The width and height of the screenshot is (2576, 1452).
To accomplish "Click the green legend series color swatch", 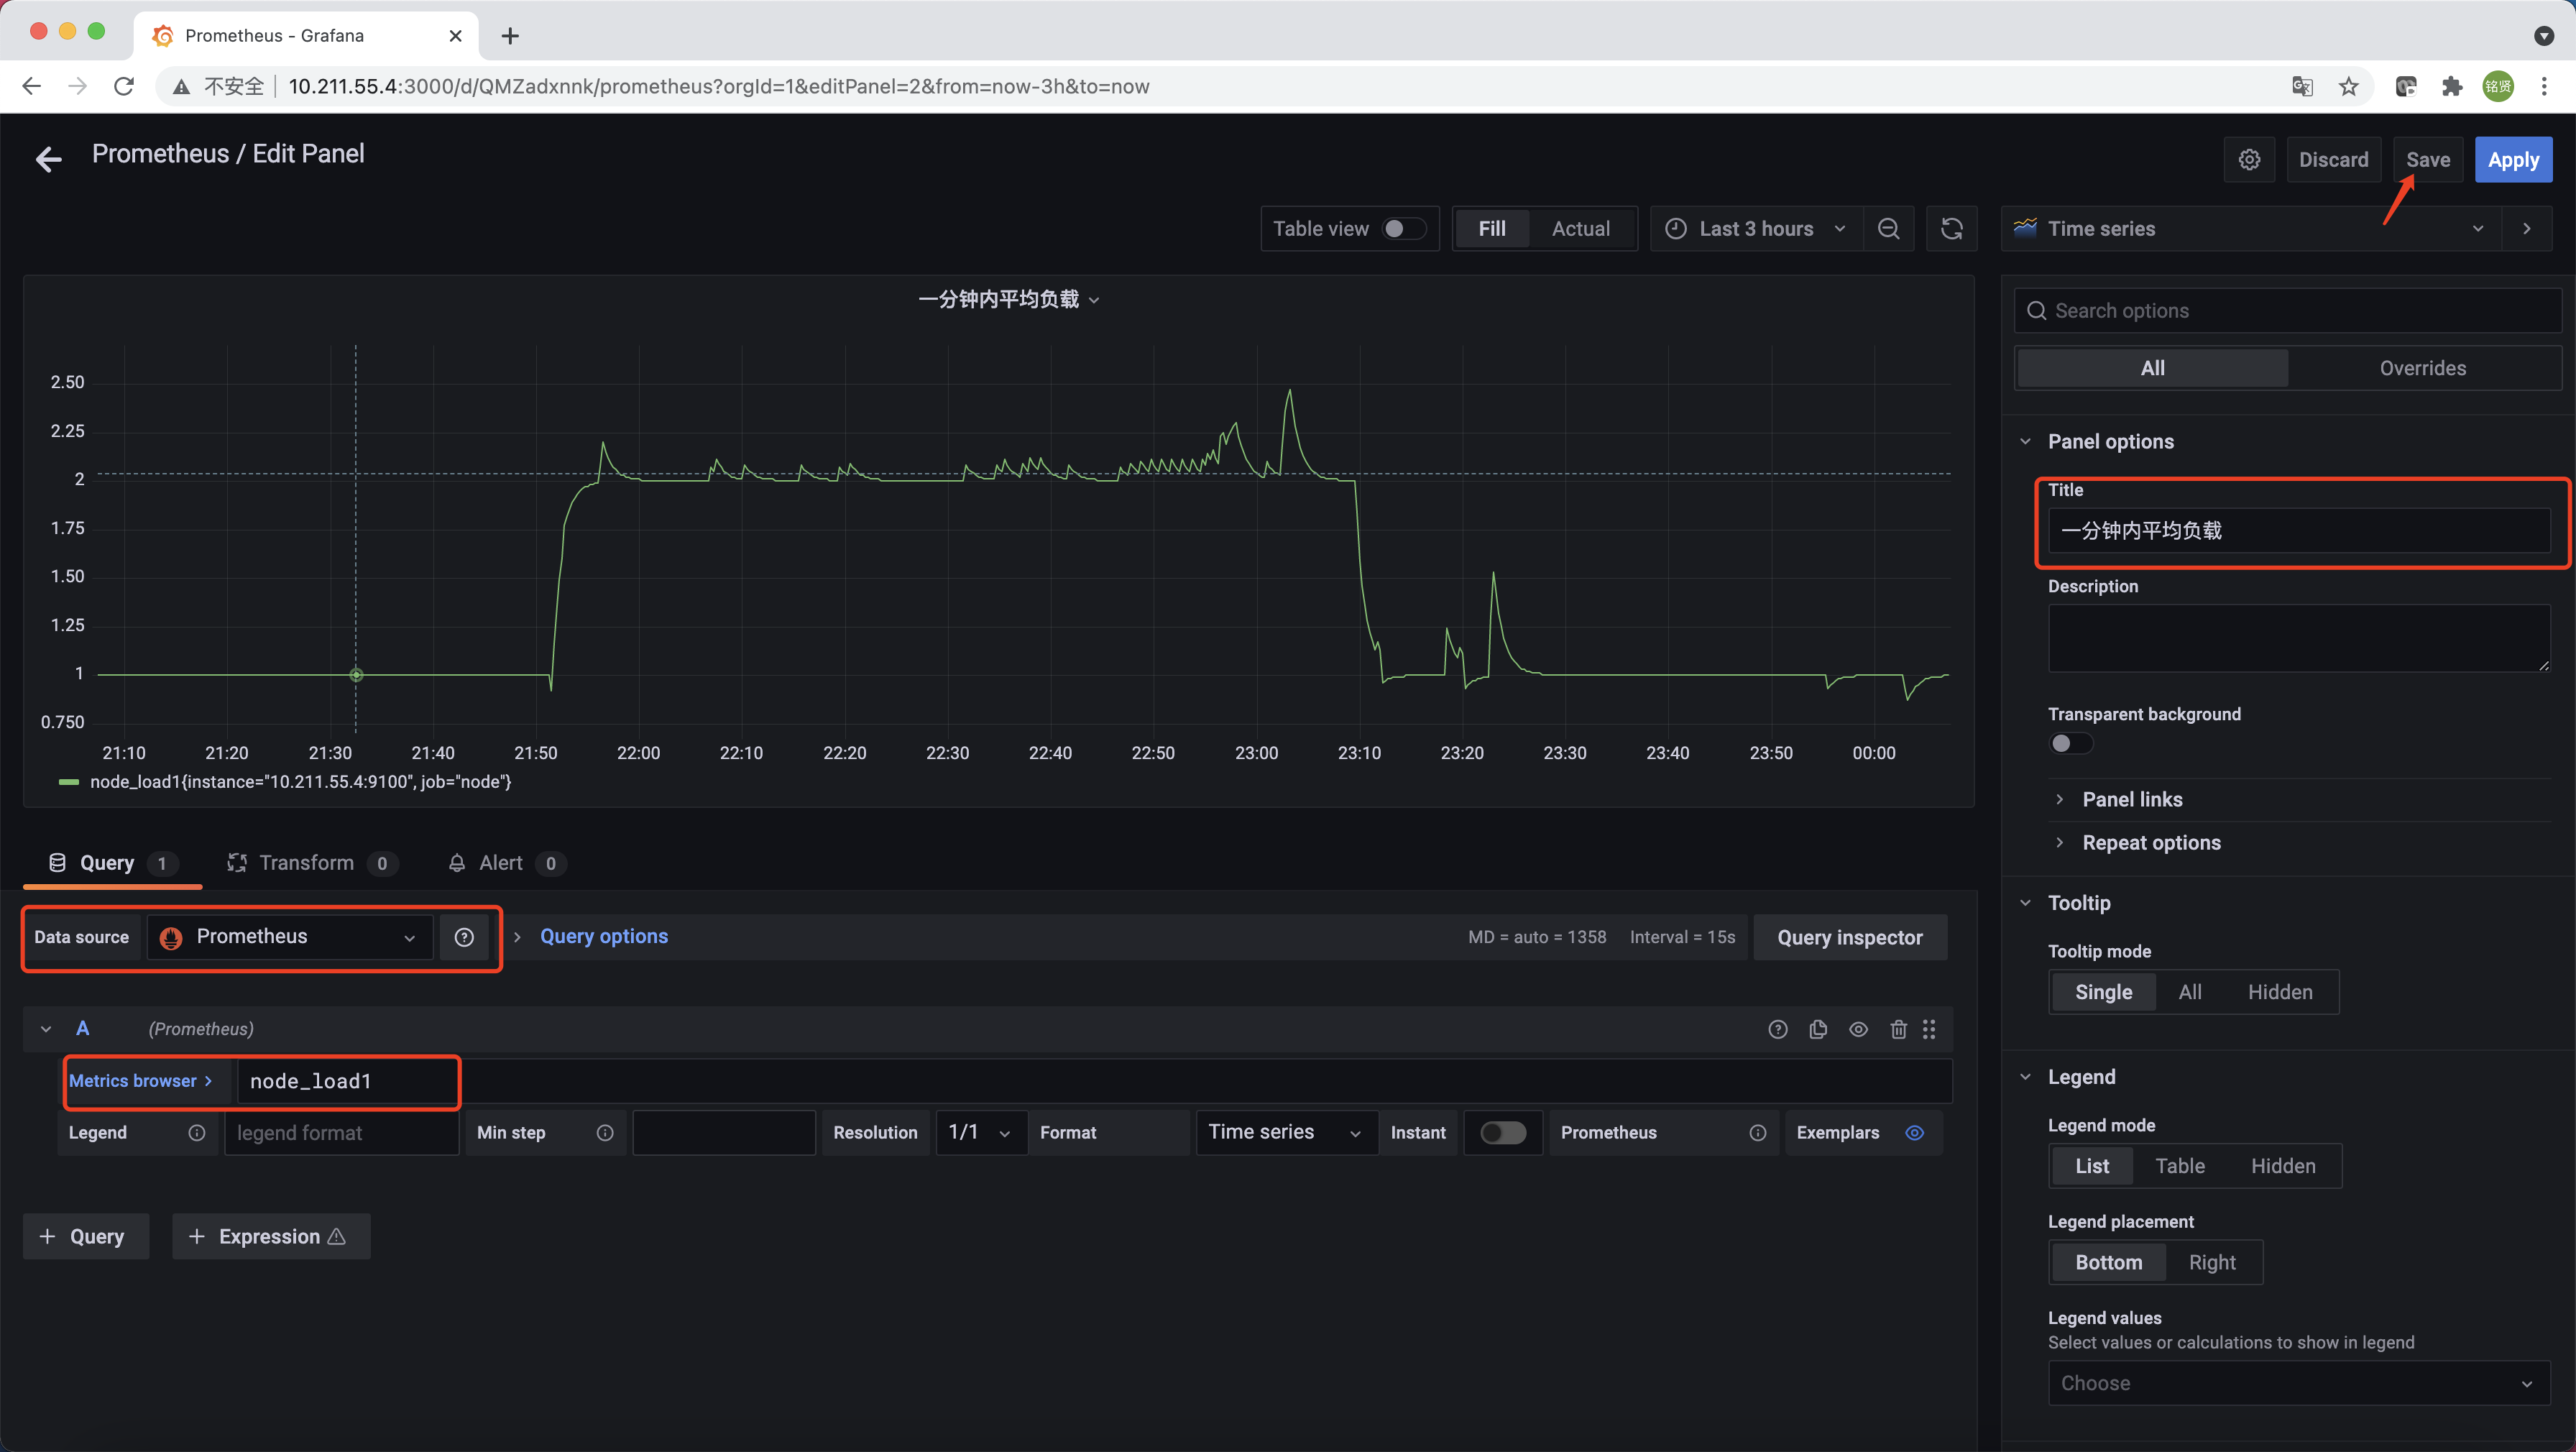I will [69, 782].
